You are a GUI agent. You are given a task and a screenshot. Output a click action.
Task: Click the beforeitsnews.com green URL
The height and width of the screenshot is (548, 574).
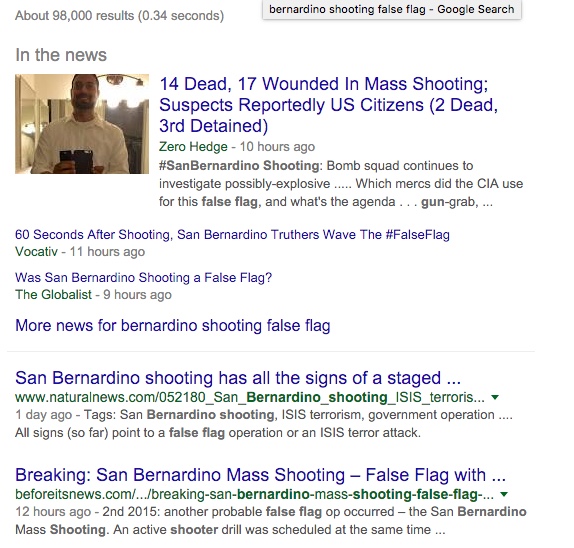pos(254,494)
